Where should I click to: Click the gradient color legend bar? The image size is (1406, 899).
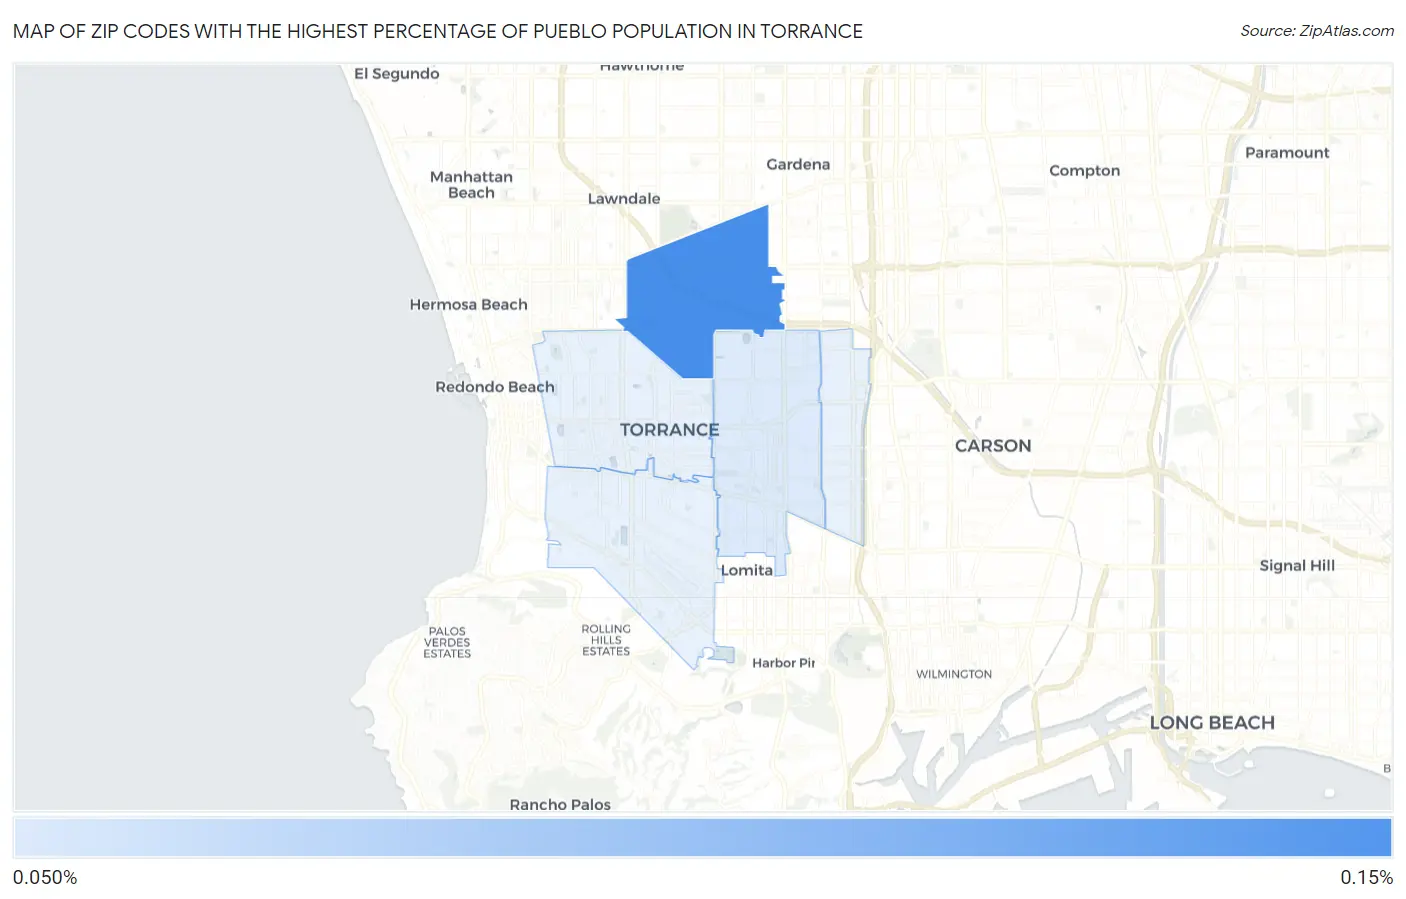pos(703,838)
